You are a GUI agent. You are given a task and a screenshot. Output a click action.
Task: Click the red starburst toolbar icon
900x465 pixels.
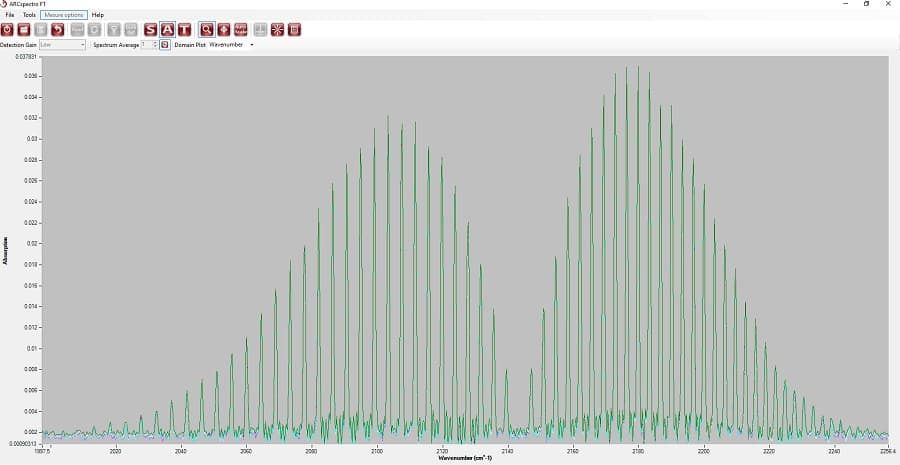pyautogui.click(x=277, y=30)
